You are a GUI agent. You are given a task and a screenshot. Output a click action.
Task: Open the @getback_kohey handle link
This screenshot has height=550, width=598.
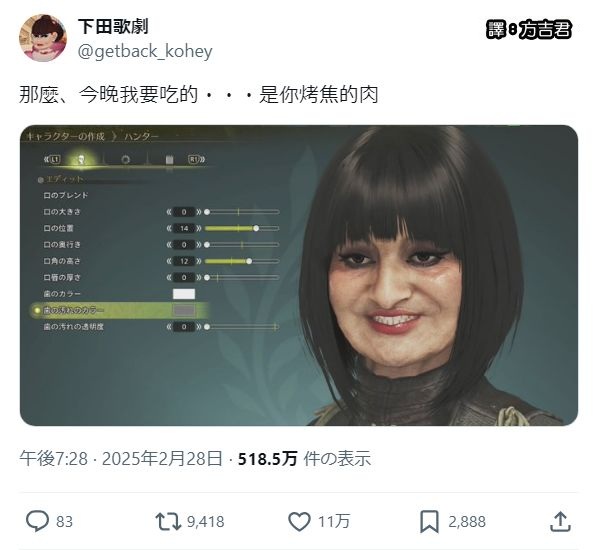(145, 51)
